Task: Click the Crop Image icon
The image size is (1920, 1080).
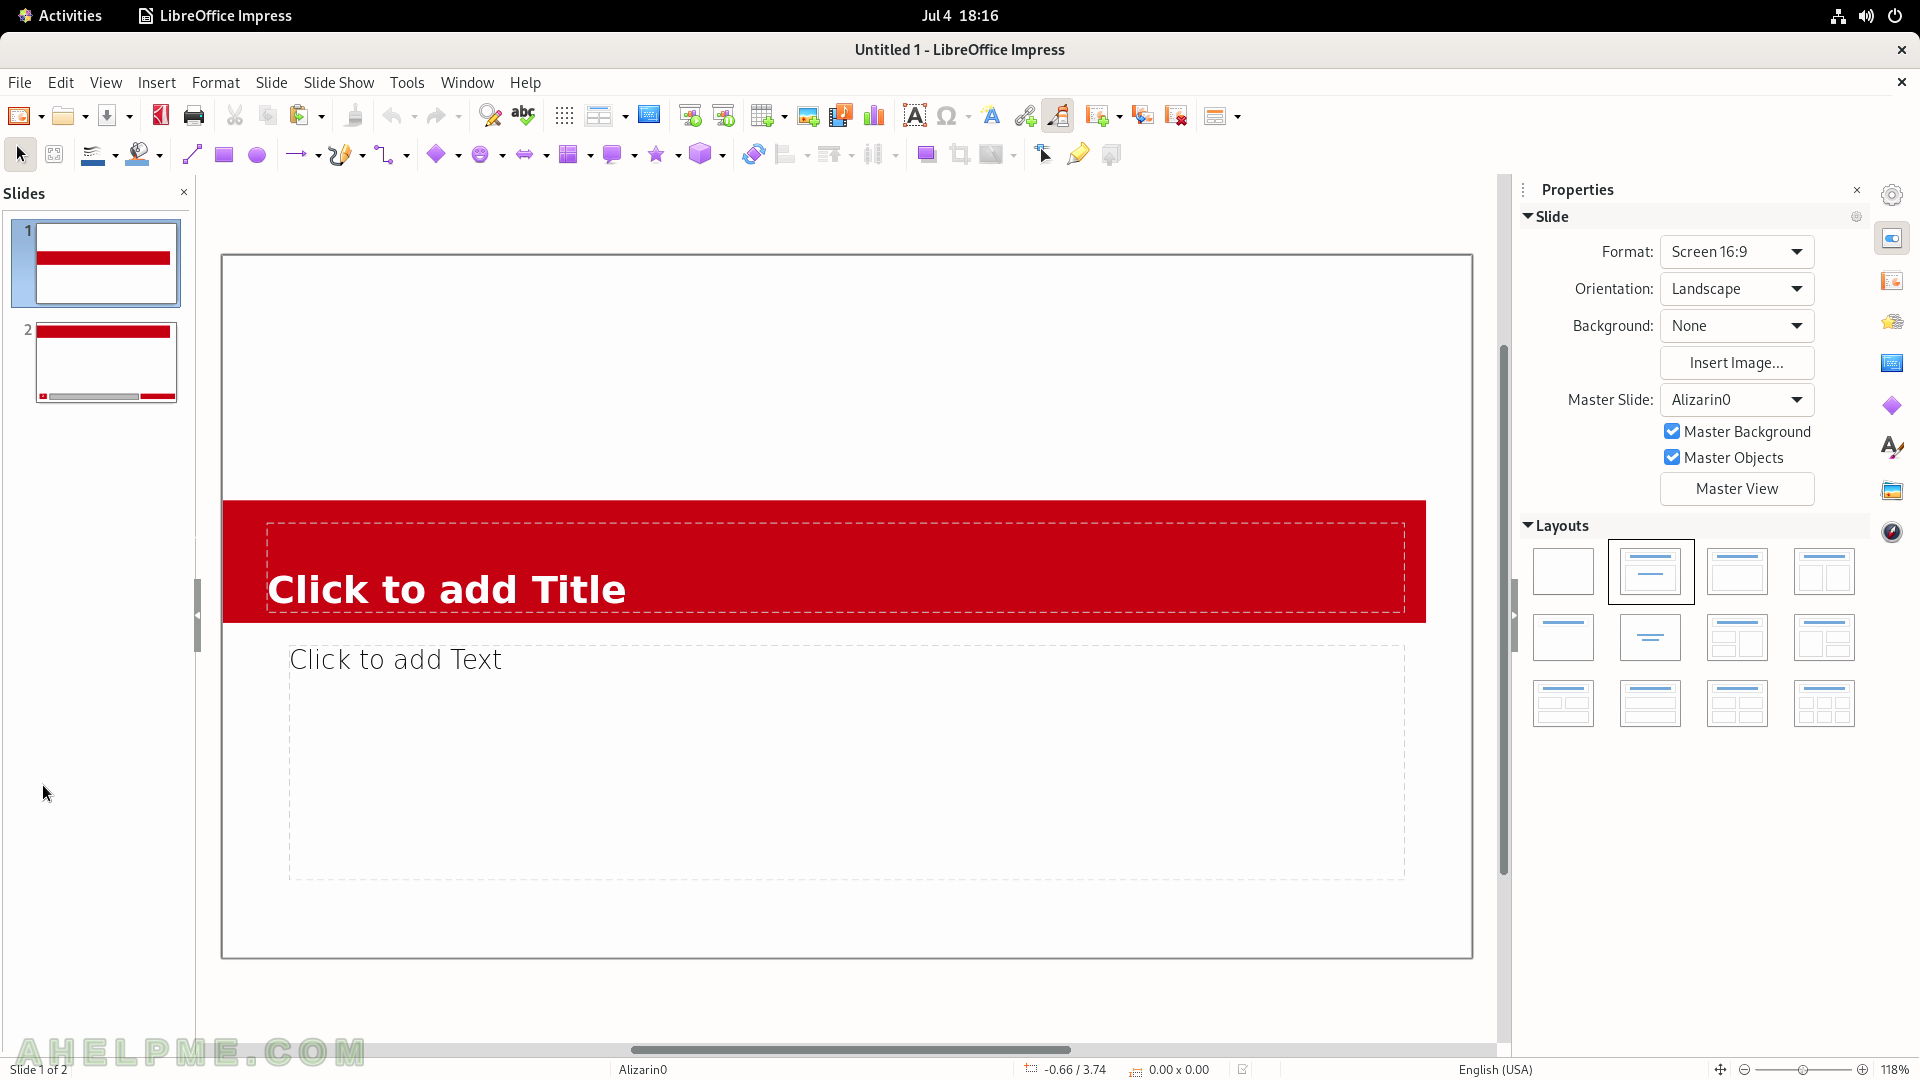Action: 960,155
